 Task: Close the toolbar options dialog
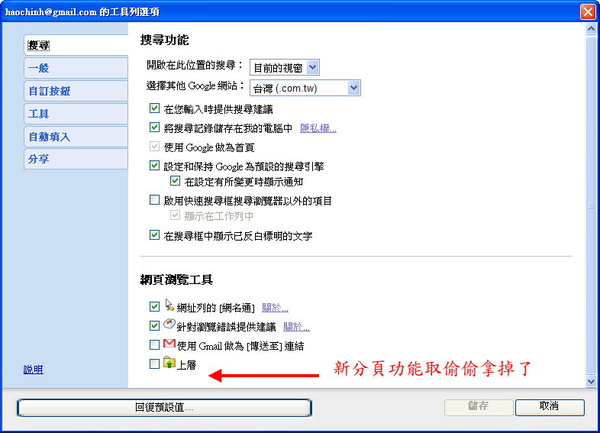click(x=588, y=12)
